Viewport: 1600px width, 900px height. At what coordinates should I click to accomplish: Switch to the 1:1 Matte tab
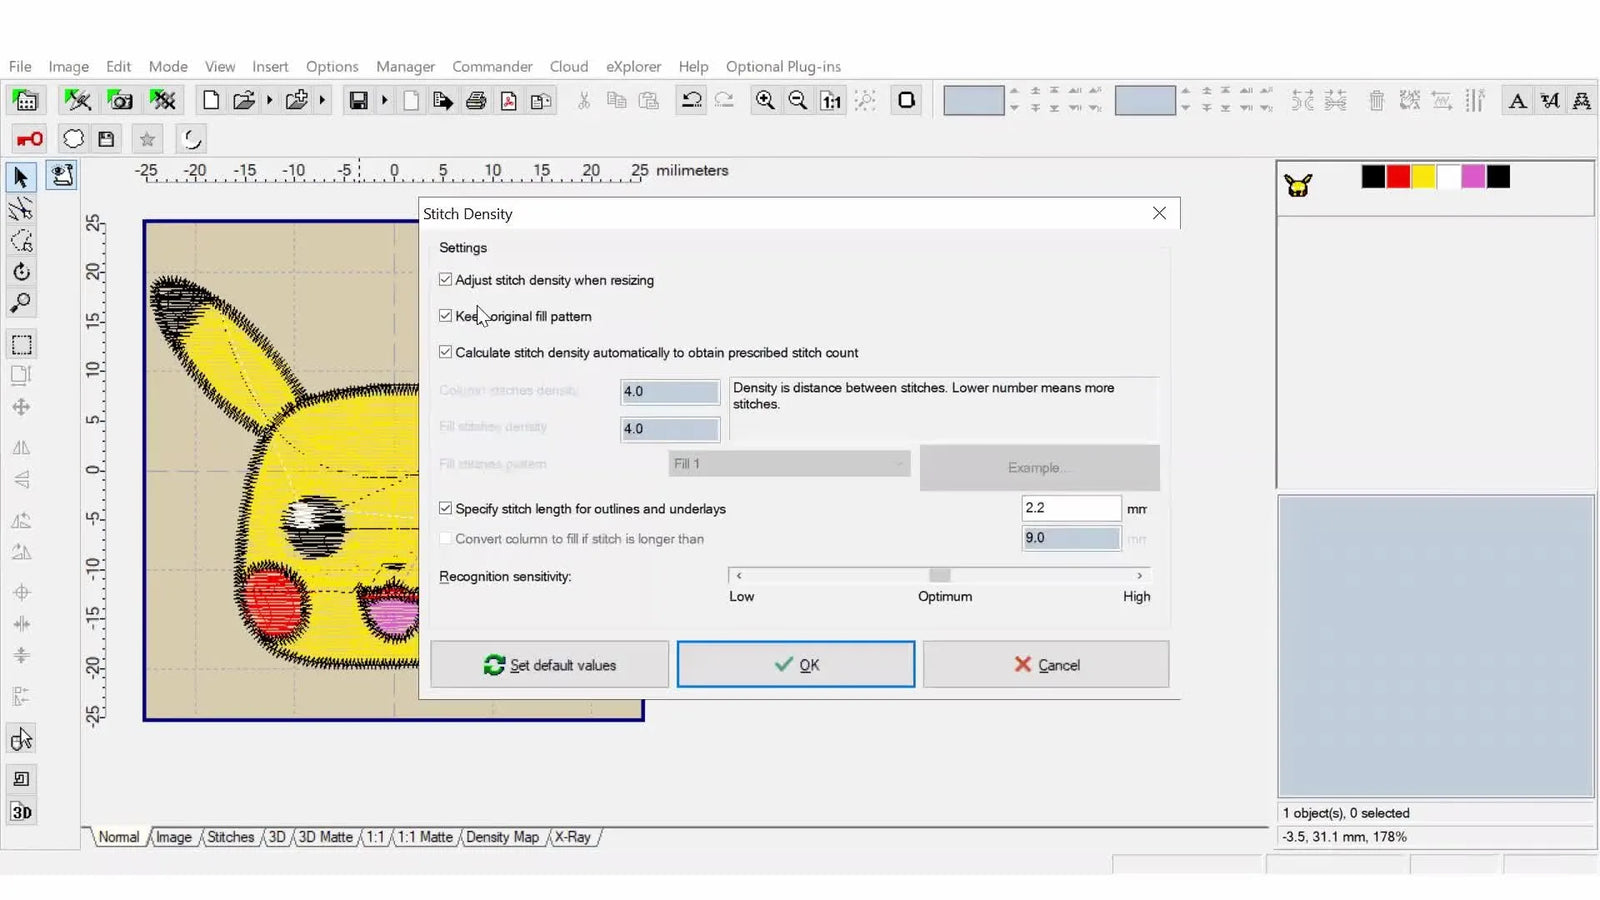(x=425, y=837)
